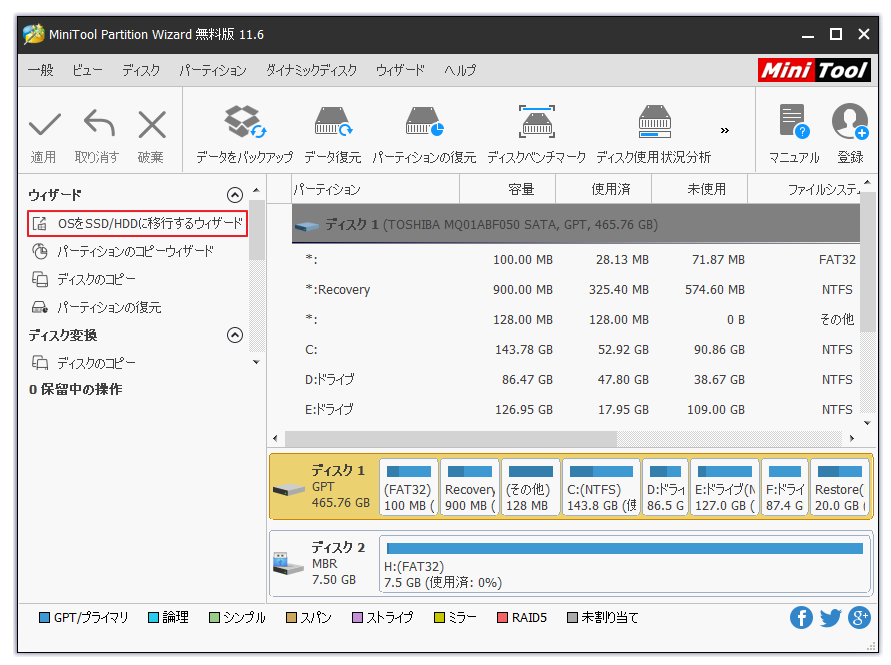891x665 pixels.
Task: Sort by ファイルシステム column header
Action: point(804,189)
